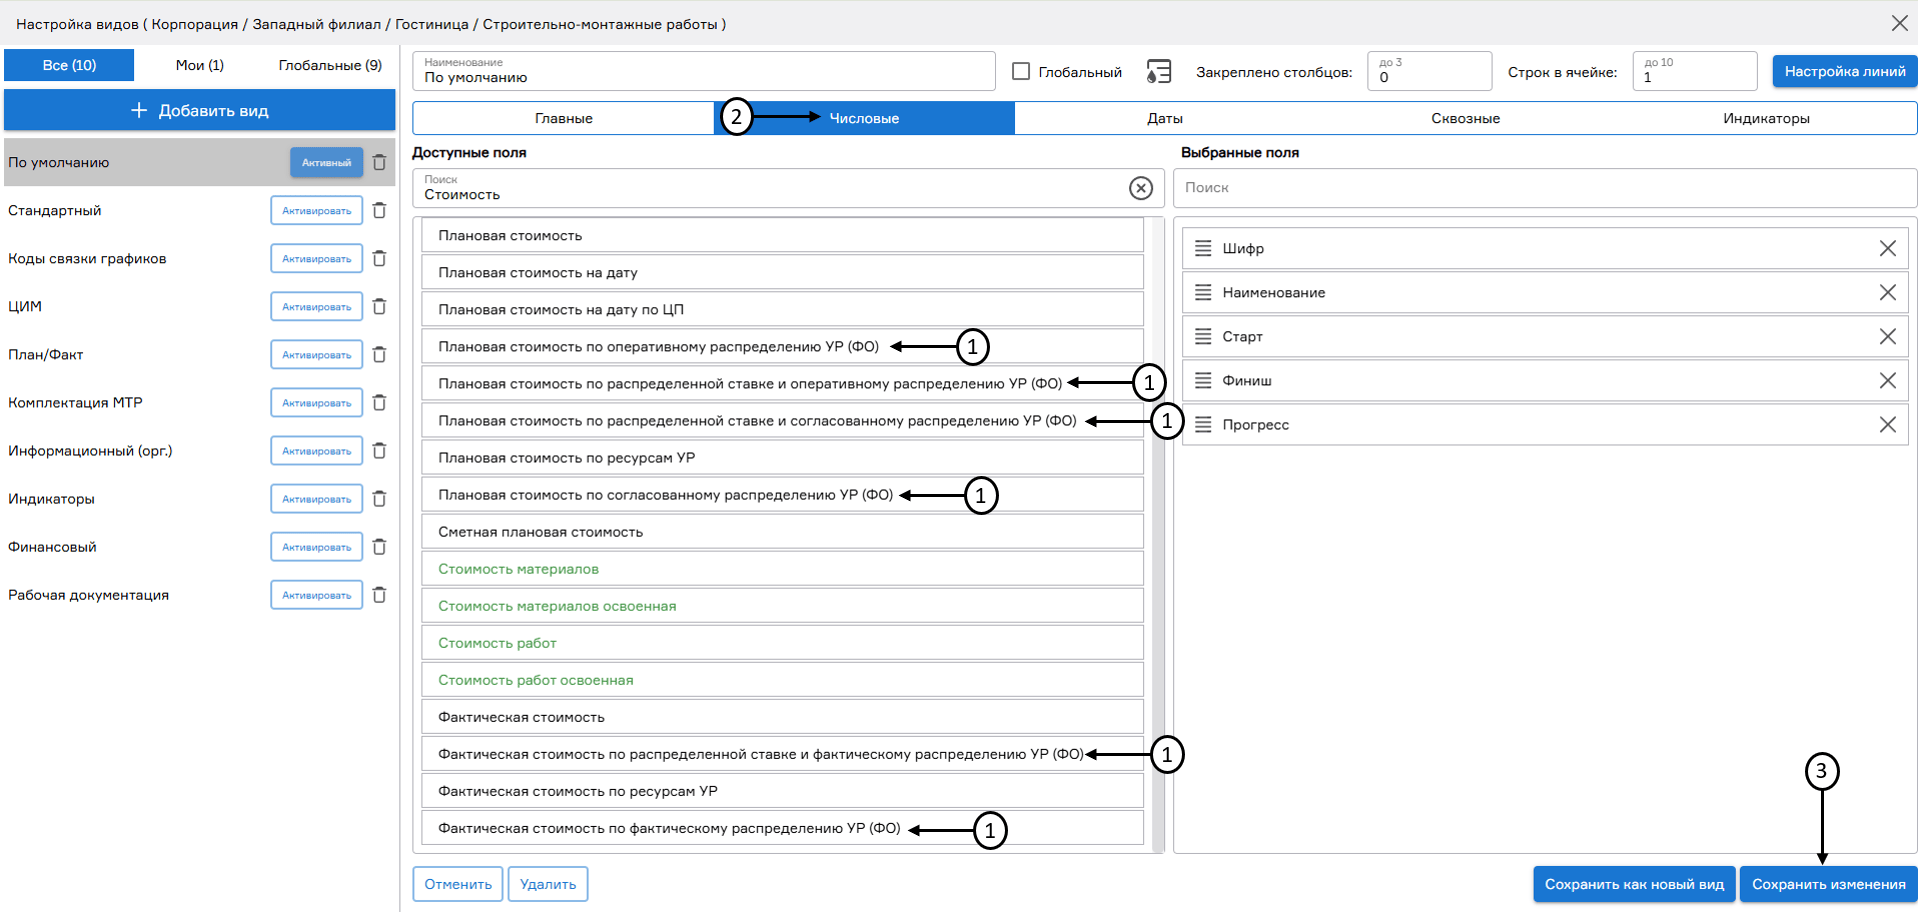Remove the Старт field with X
This screenshot has height=912, width=1918.
1887,337
